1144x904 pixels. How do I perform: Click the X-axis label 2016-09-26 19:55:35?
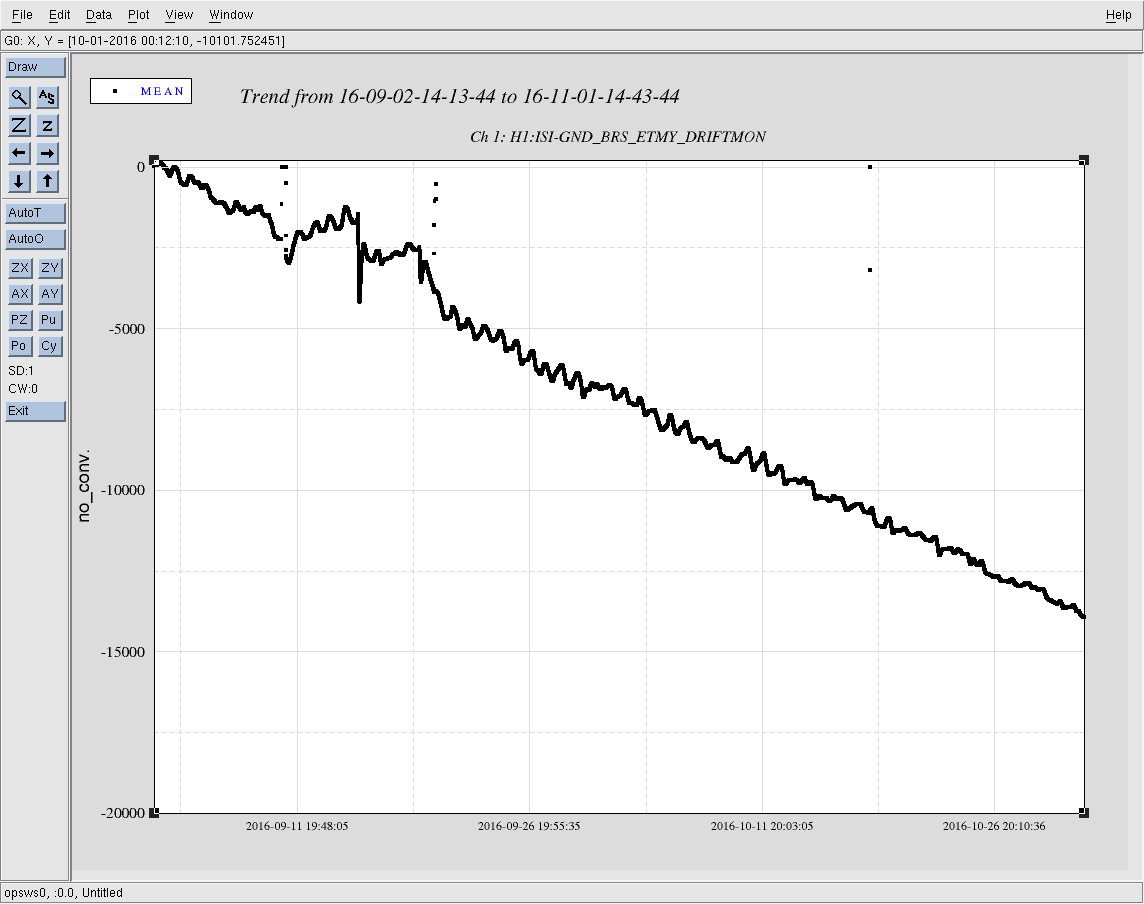529,826
